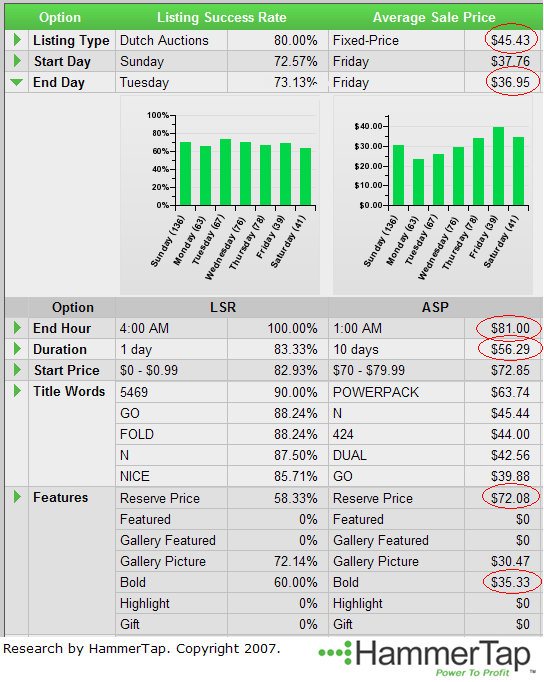Expand the Start Day row arrow
The width and height of the screenshot is (544, 682).
(x=17, y=60)
